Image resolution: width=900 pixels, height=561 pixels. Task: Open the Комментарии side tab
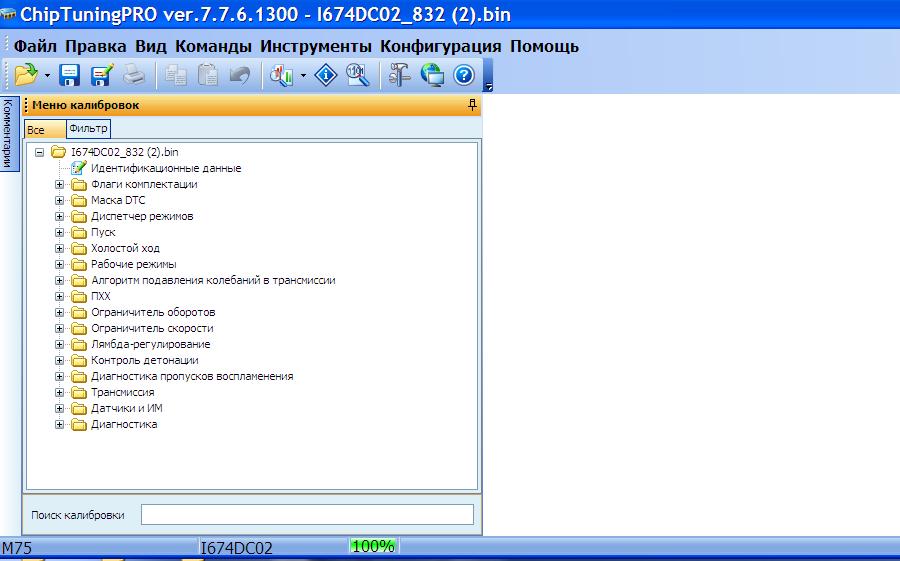(x=9, y=133)
